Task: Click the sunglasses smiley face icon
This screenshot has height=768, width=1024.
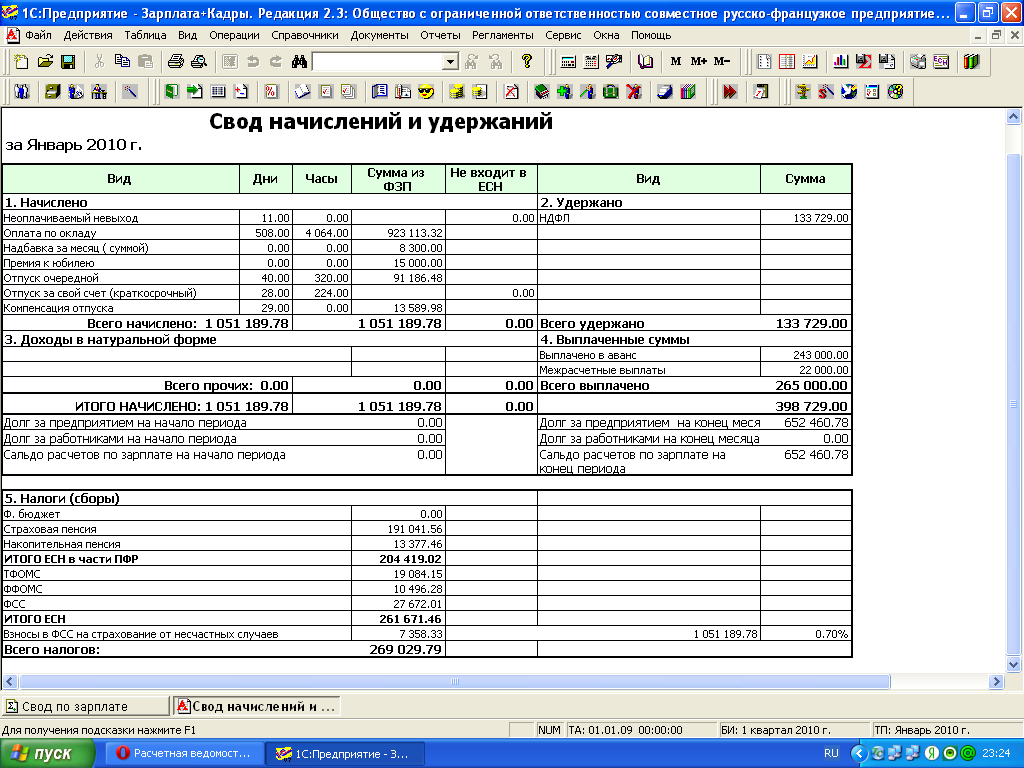Action: pyautogui.click(x=426, y=91)
